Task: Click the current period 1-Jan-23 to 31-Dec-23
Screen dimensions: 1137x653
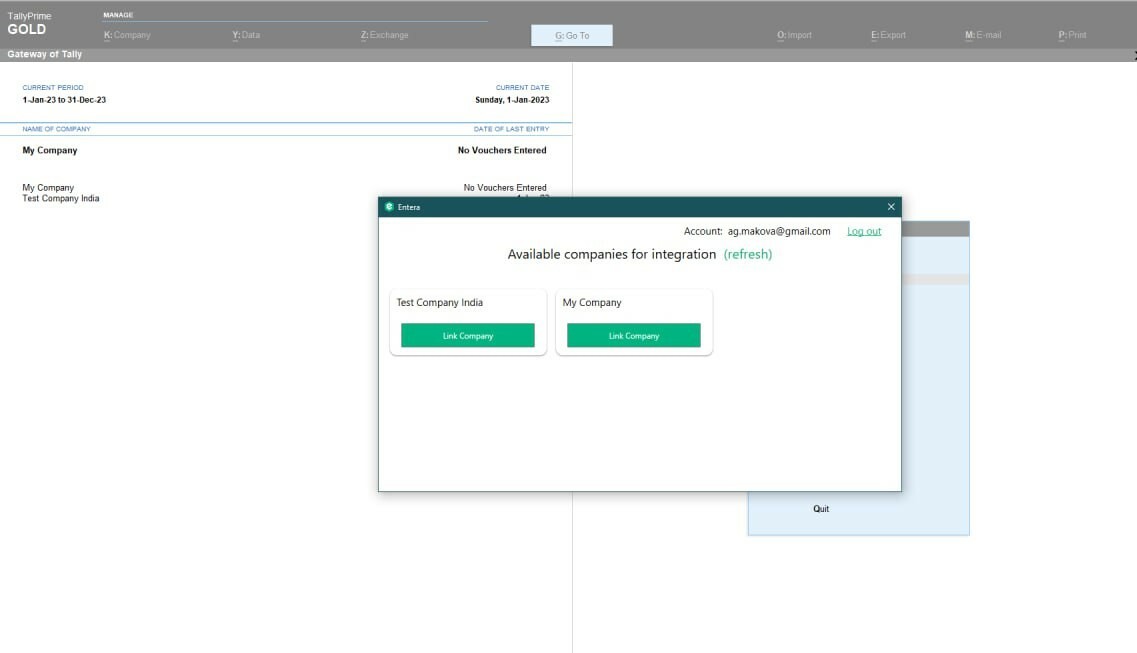Action: tap(64, 100)
